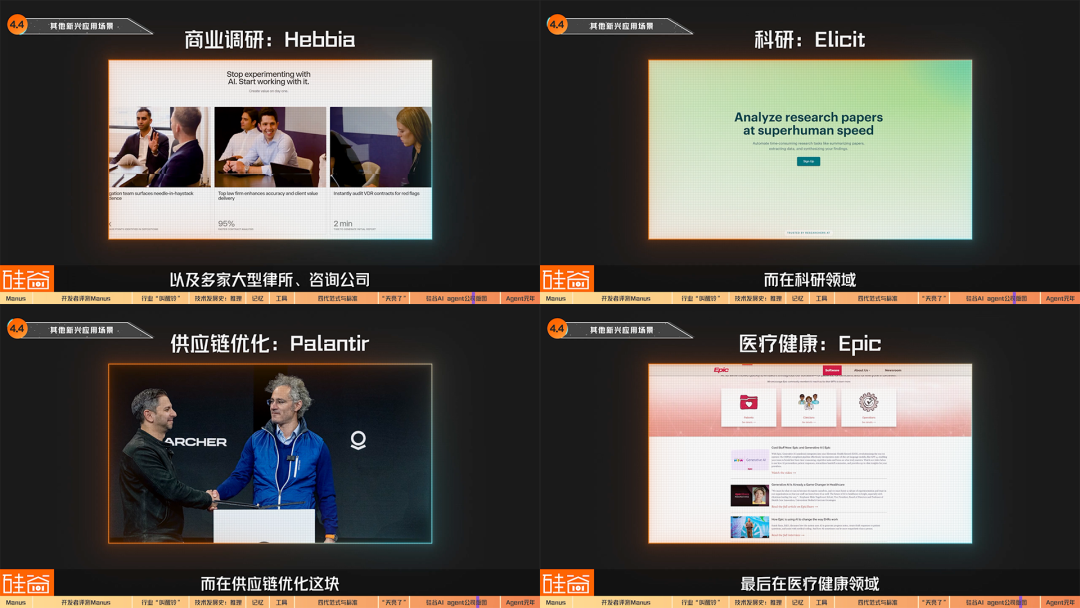This screenshot has height=608, width=1080.
Task: Jump to the 技术发展史: 推理 chapter in the Palantir panel
Action: coord(218,602)
